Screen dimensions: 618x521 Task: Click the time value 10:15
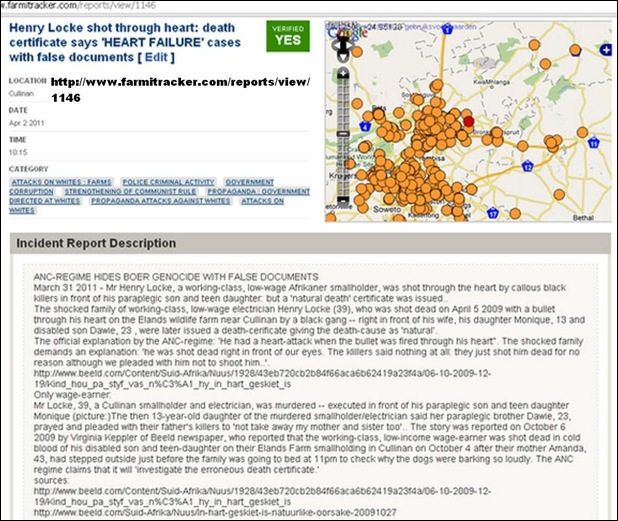[x=17, y=152]
